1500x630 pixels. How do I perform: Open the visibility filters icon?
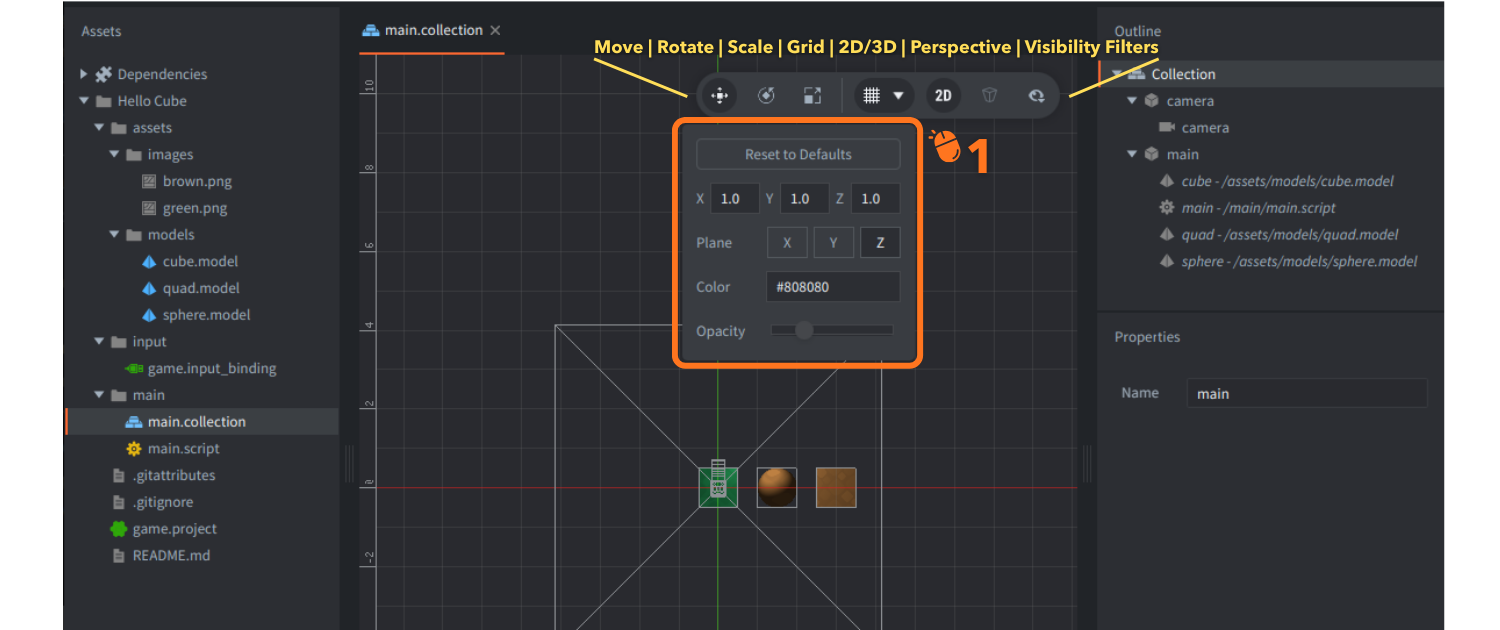tap(1036, 95)
